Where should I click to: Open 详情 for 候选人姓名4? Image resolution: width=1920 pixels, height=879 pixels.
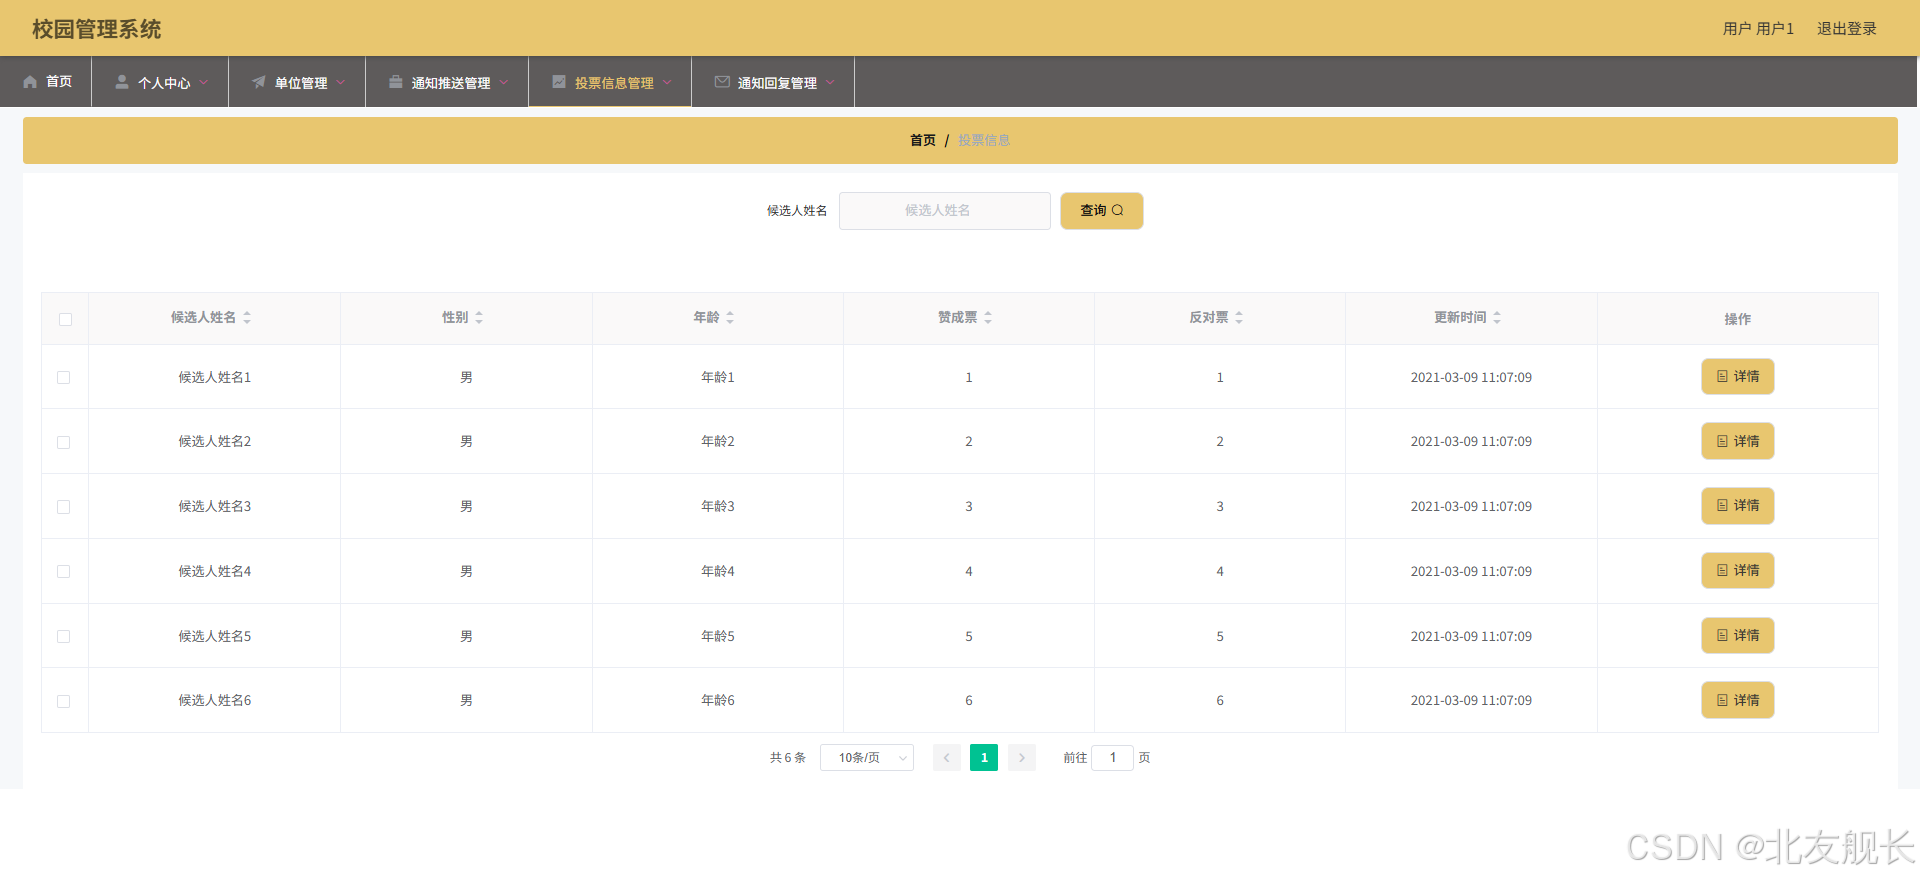[x=1738, y=571]
